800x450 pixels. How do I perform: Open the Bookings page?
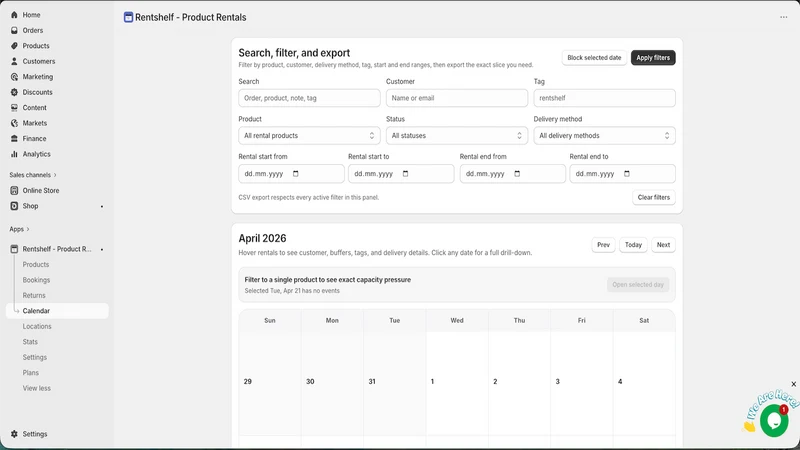[x=36, y=280]
